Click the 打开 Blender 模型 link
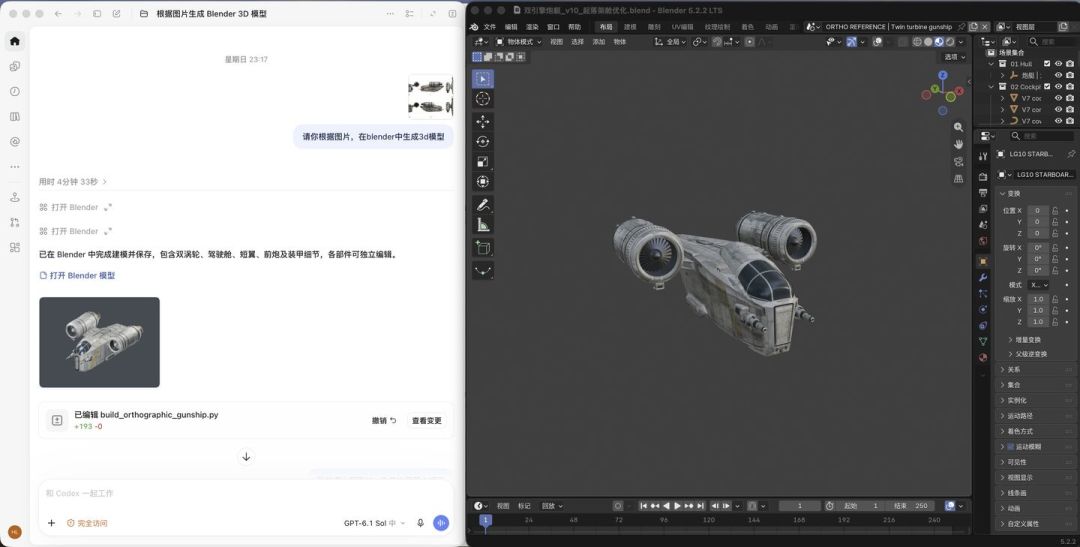This screenshot has width=1080, height=547. coord(77,276)
